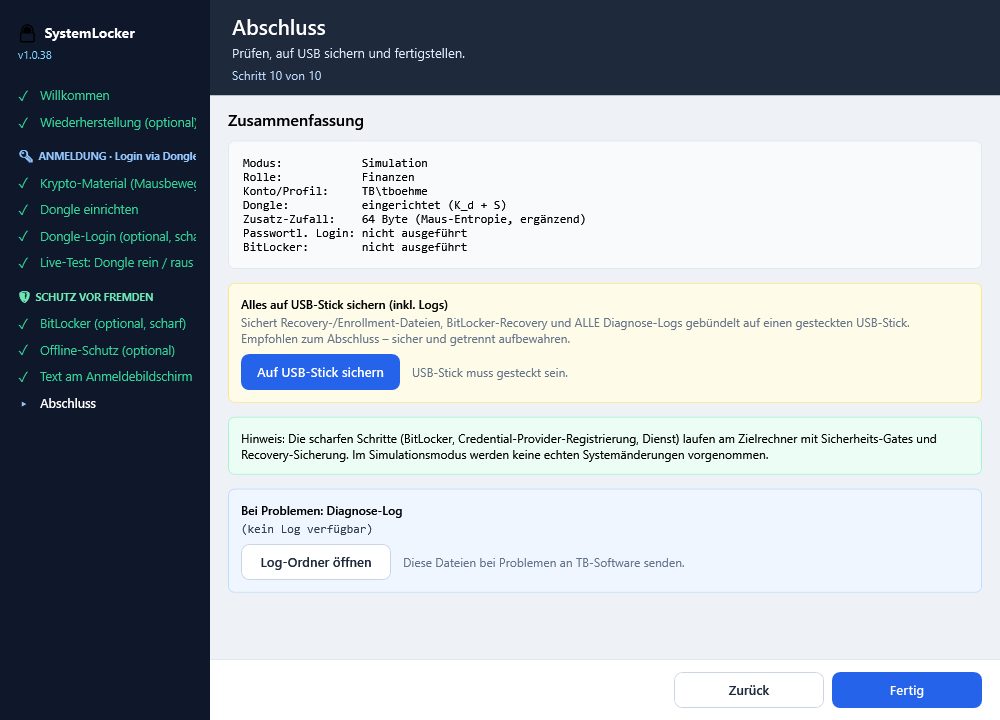
Task: Go back with the Zurück button
Action: coord(749,690)
